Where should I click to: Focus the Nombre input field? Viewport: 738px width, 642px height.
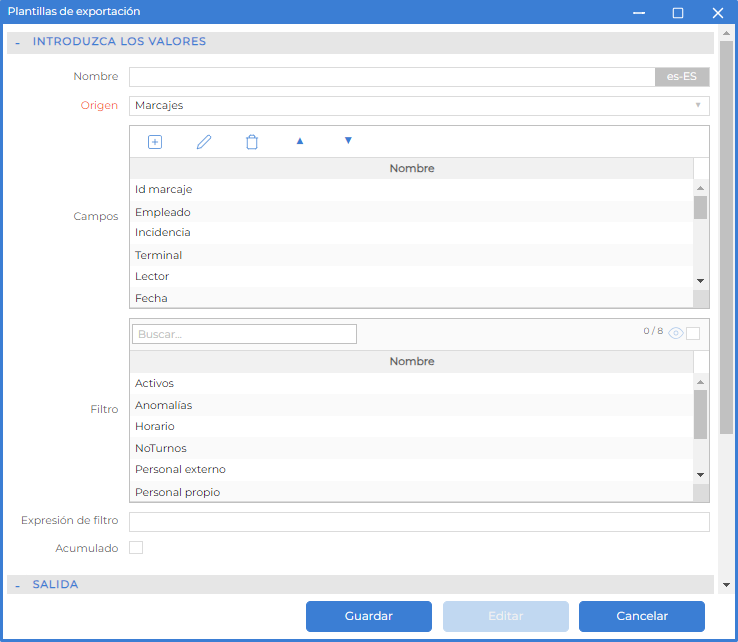(392, 77)
